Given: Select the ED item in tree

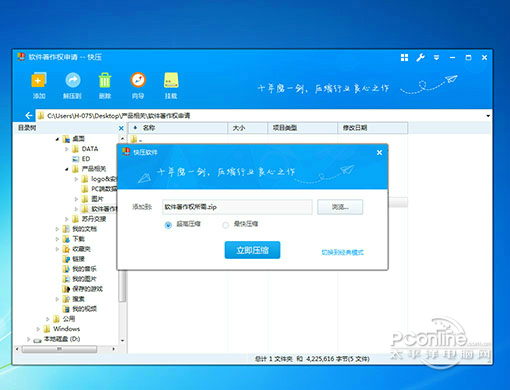Looking at the screenshot, I should (x=86, y=159).
